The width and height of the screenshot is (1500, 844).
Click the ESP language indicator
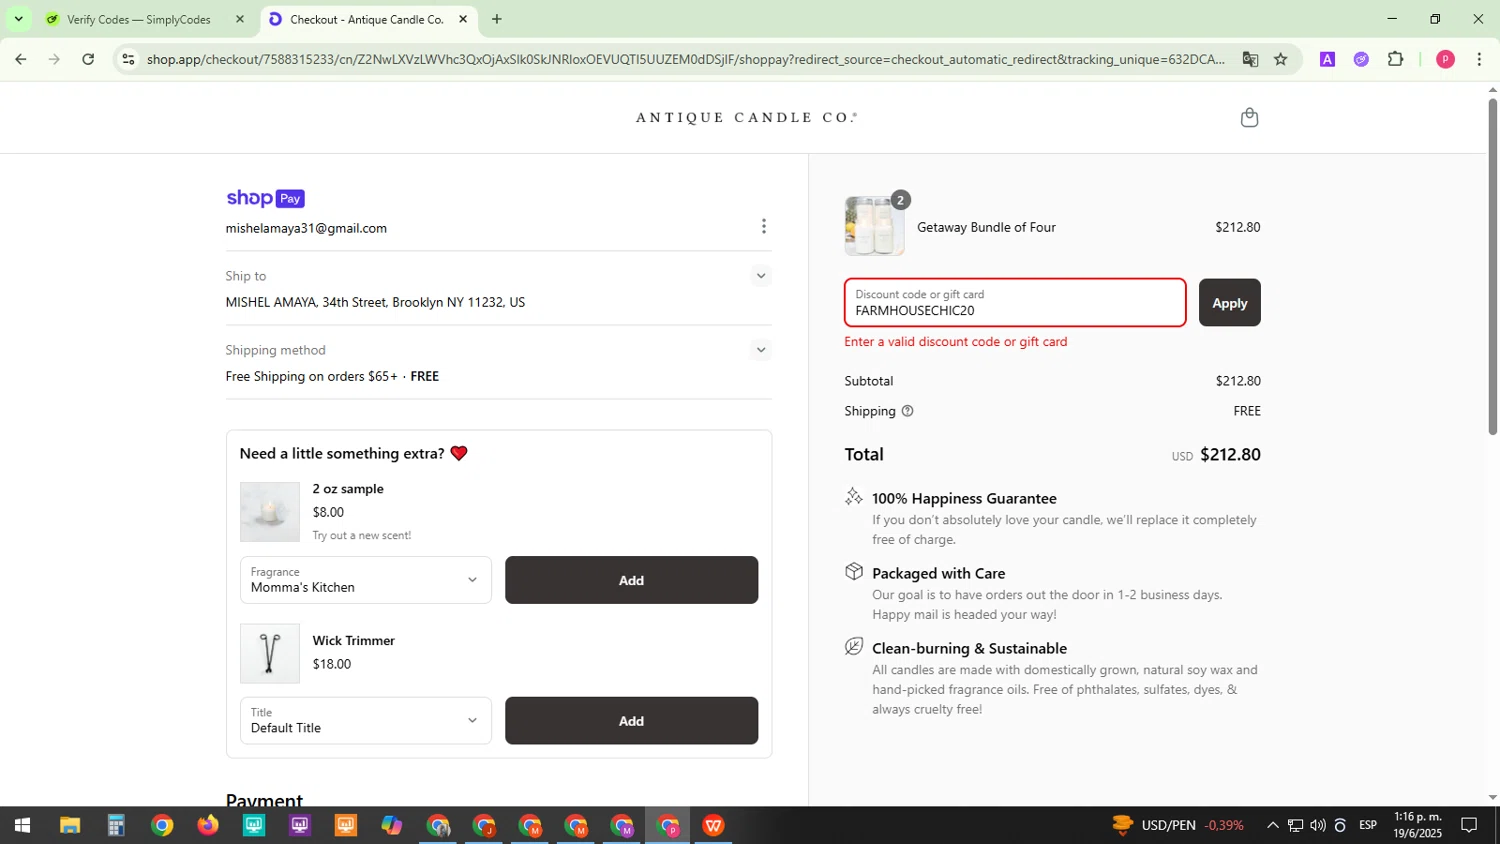(1368, 826)
